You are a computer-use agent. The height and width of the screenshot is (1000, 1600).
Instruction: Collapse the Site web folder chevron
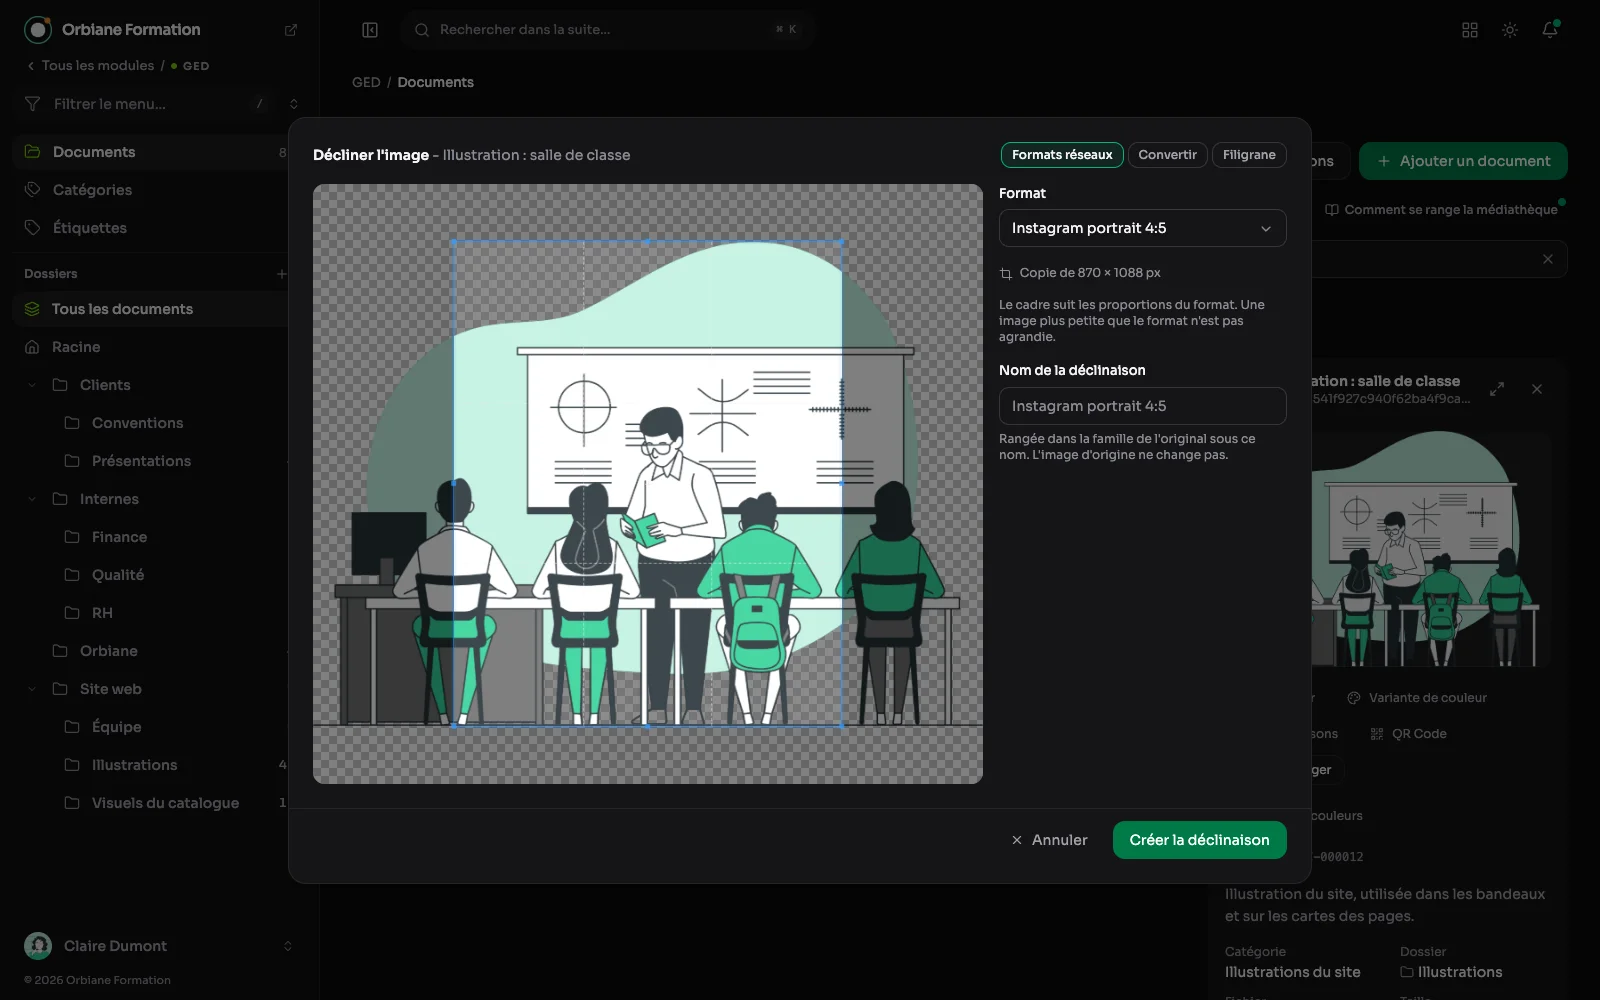[32, 689]
